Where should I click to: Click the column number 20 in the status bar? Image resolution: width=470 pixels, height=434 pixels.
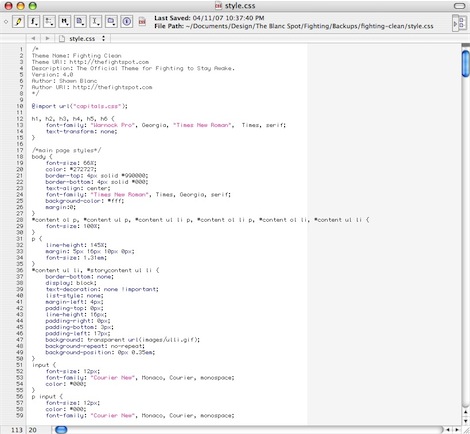[x=32, y=430]
